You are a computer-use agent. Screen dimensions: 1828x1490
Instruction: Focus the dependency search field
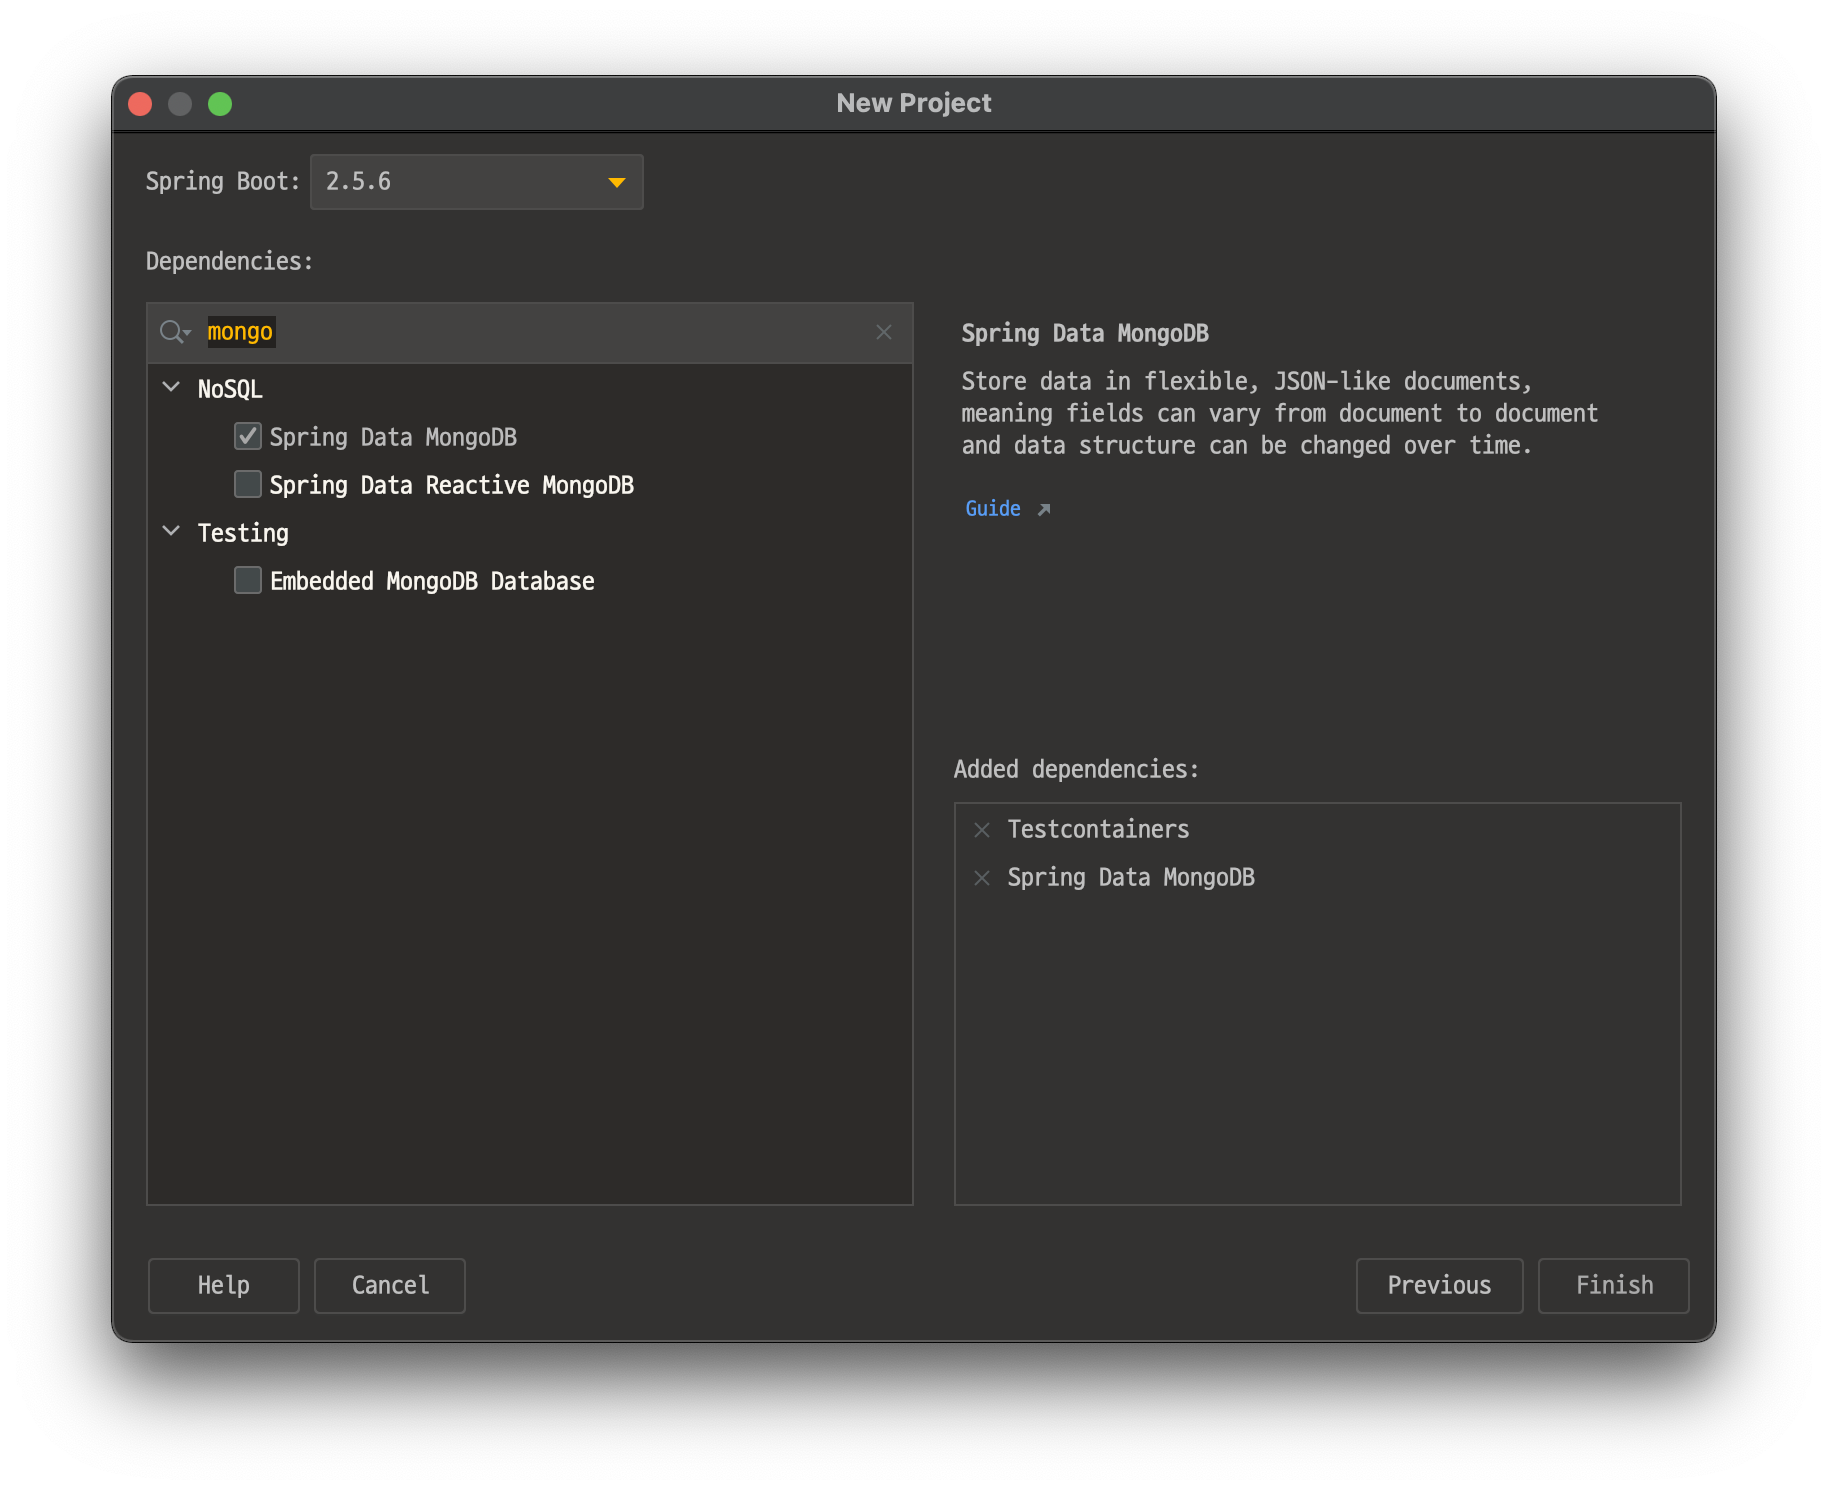pyautogui.click(x=530, y=332)
